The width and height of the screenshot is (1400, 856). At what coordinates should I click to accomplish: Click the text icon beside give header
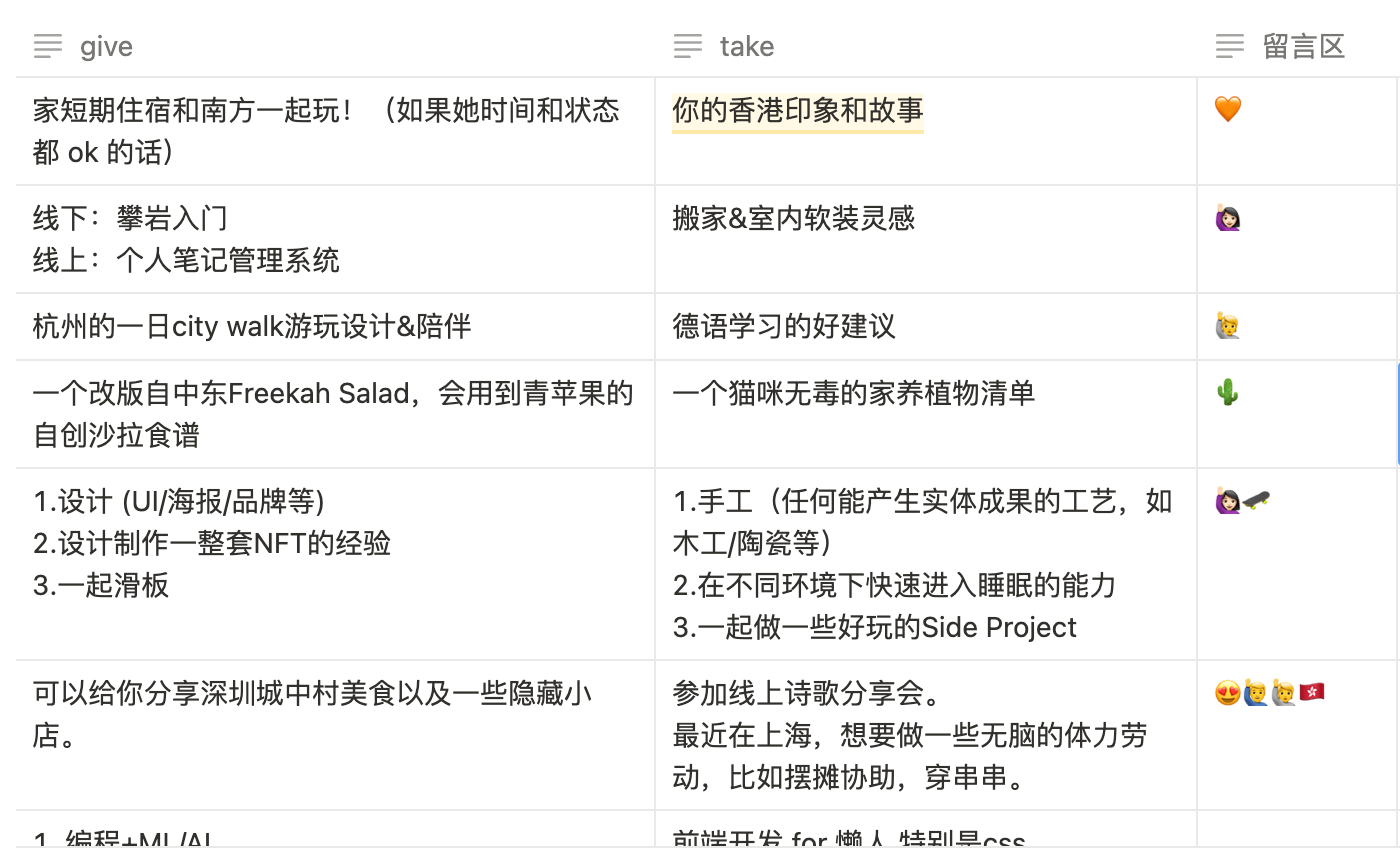coord(47,46)
